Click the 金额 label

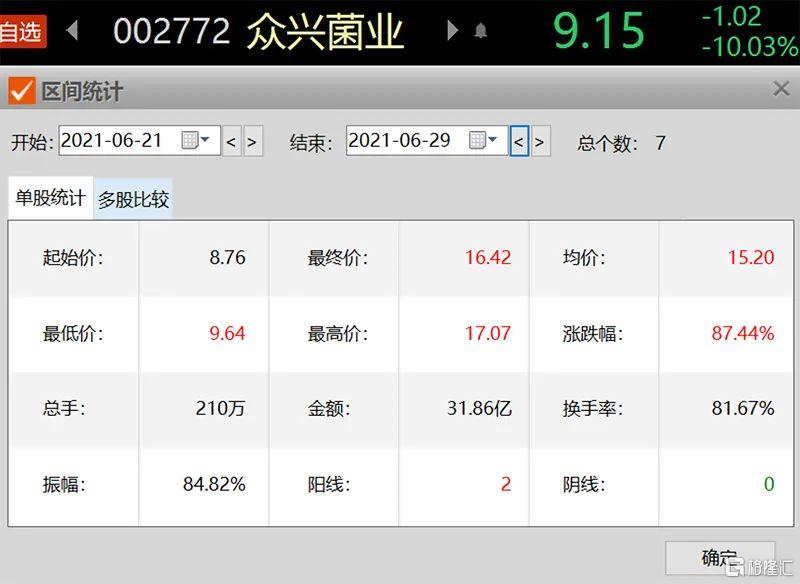(x=329, y=409)
